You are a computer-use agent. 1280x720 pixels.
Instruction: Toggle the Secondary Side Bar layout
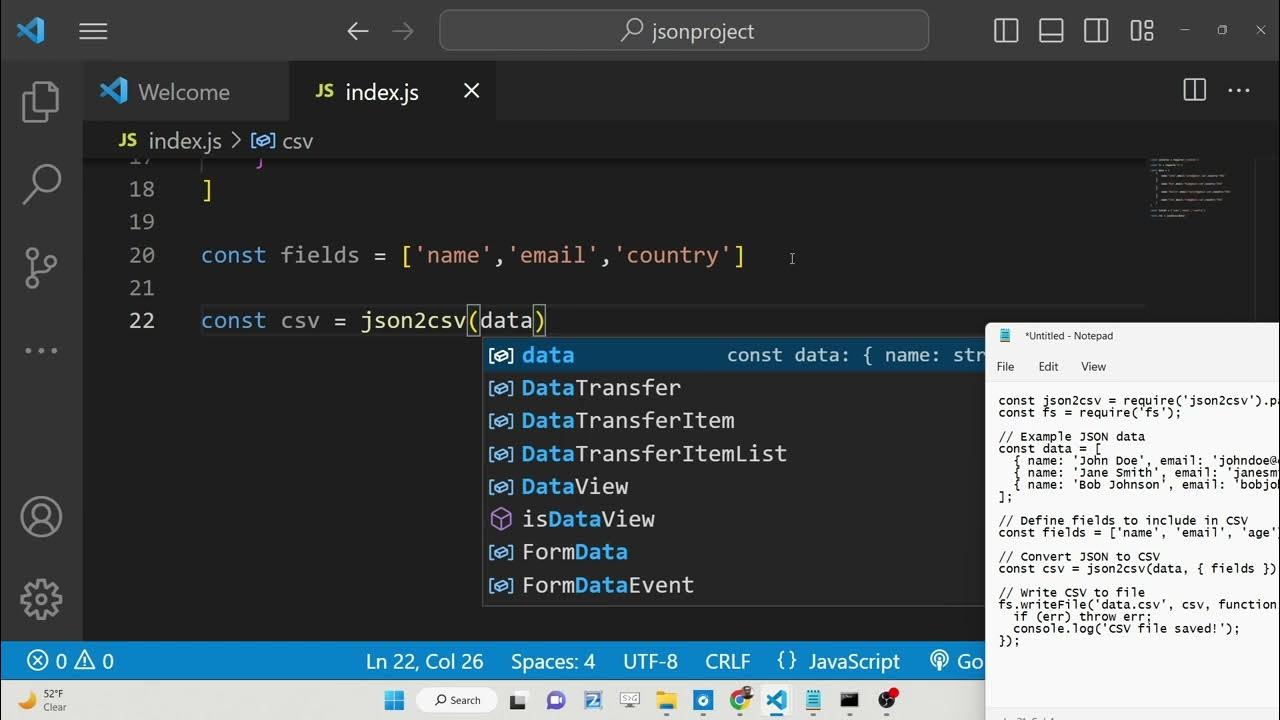click(x=1096, y=31)
